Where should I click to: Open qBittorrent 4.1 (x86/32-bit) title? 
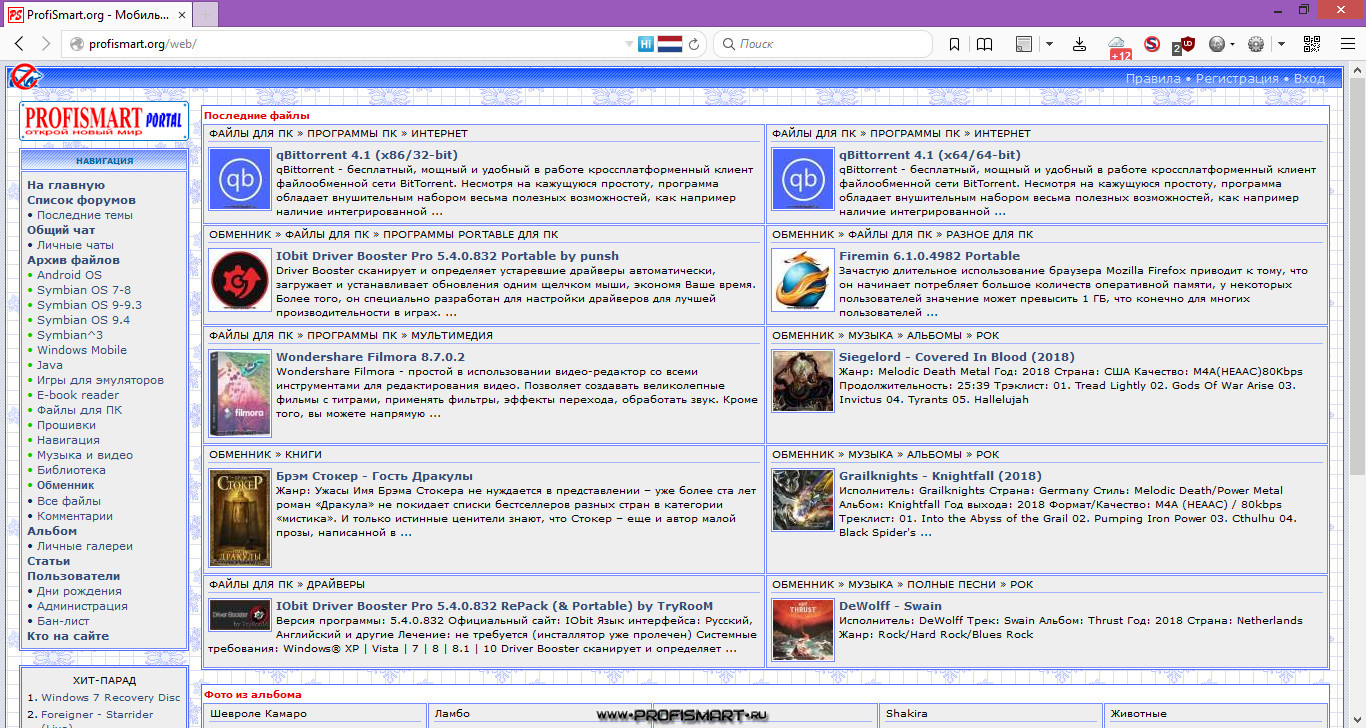click(x=367, y=155)
